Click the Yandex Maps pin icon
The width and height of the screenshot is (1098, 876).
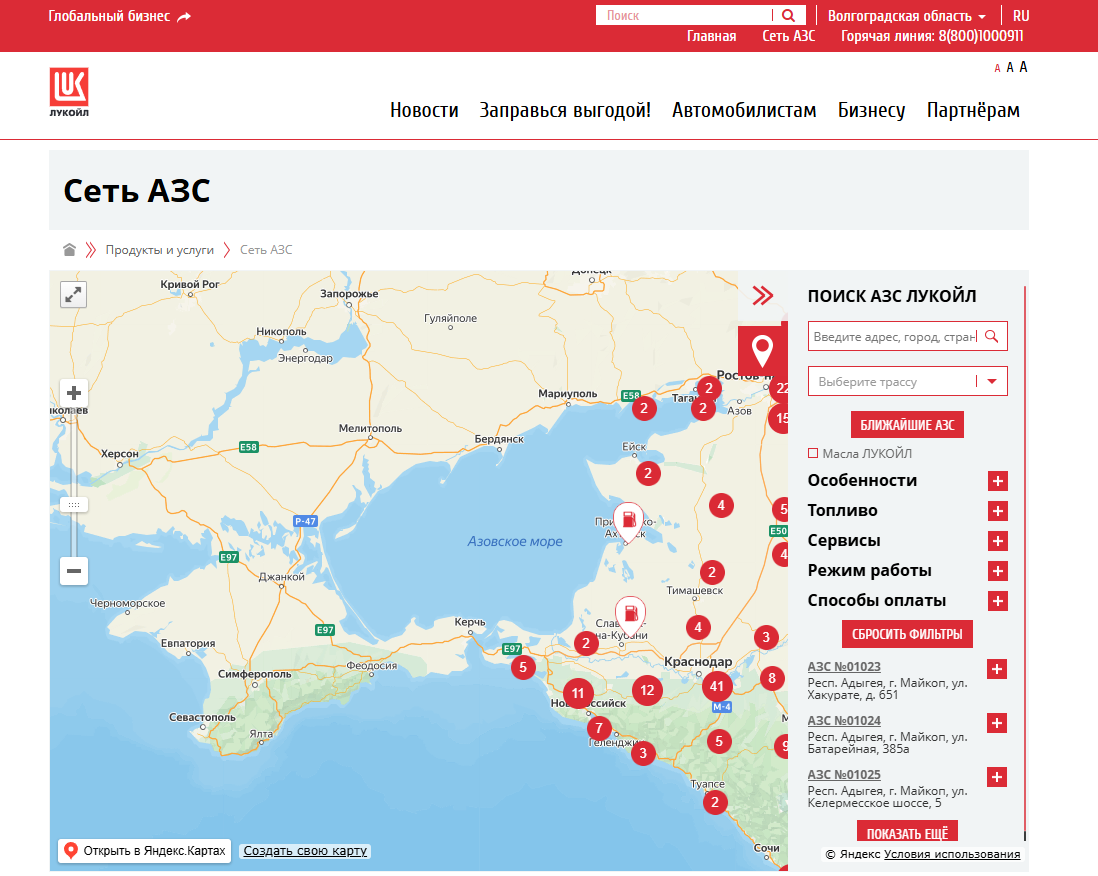point(70,850)
